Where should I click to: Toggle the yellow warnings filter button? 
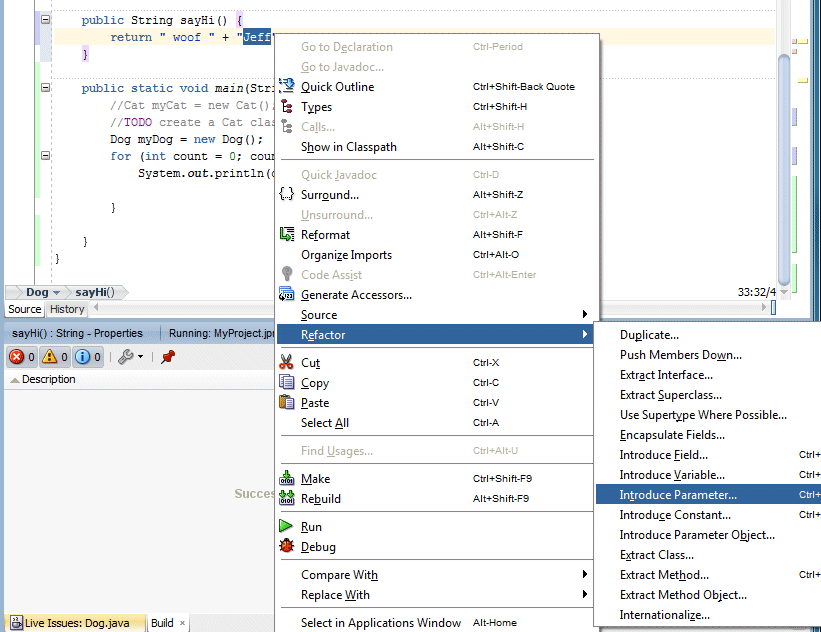(55, 357)
